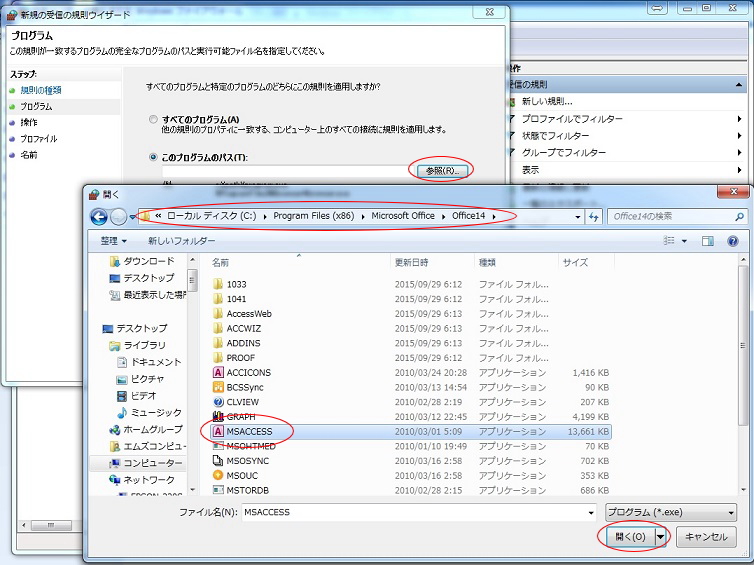Click the refresh button beside address bar
754x565 pixels.
[594, 217]
